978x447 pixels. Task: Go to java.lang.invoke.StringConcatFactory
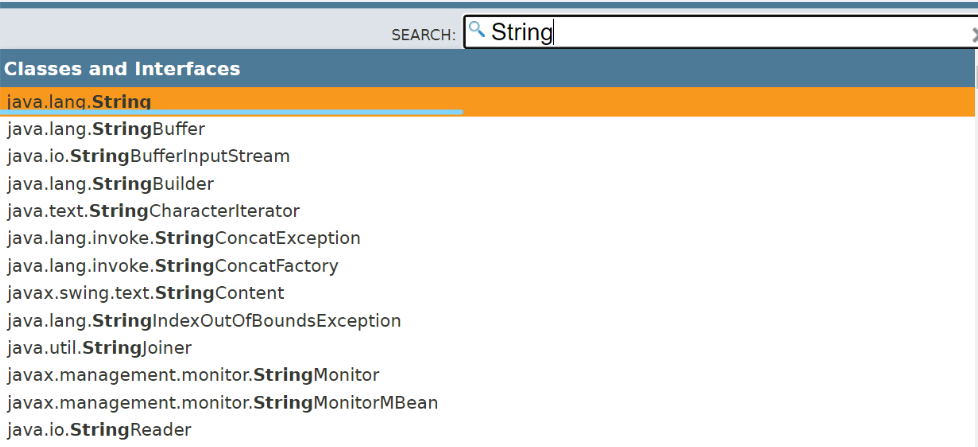point(172,266)
